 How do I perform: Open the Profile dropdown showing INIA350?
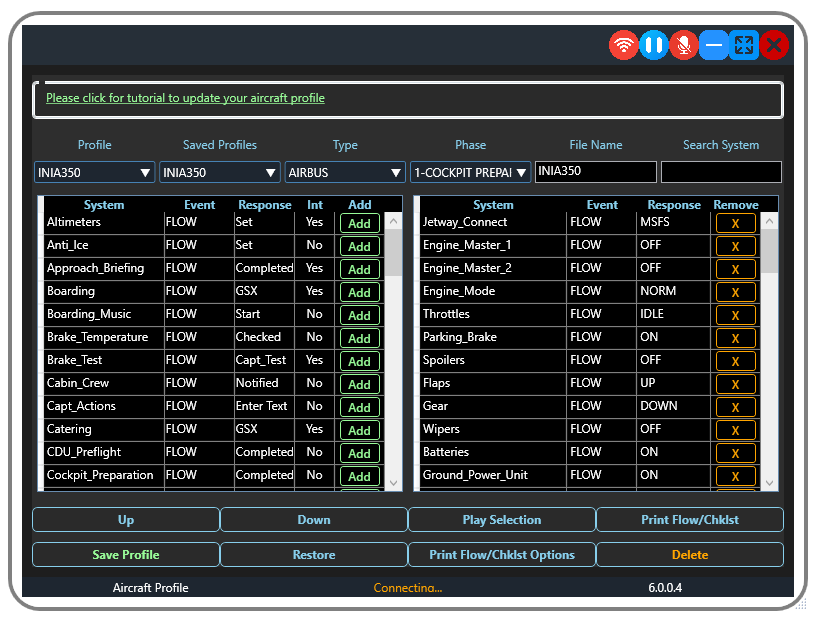tap(95, 173)
